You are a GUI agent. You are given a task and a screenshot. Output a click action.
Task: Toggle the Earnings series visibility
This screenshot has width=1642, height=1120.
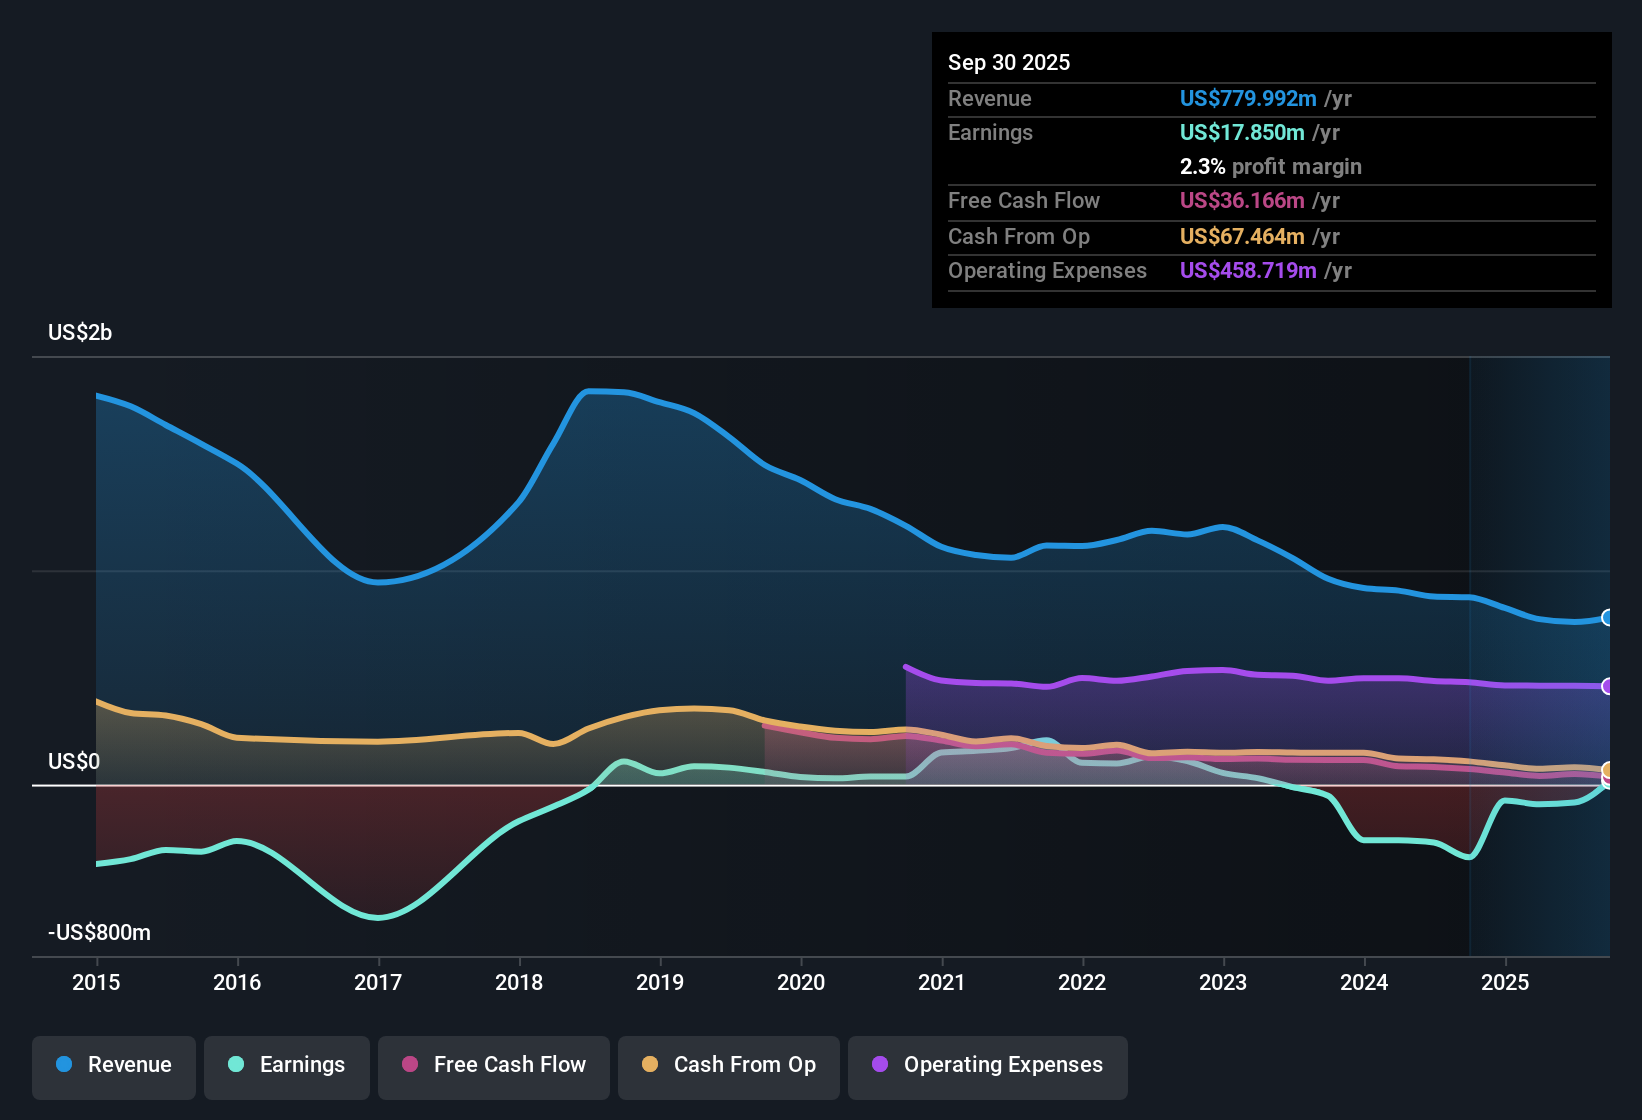pos(287,1066)
